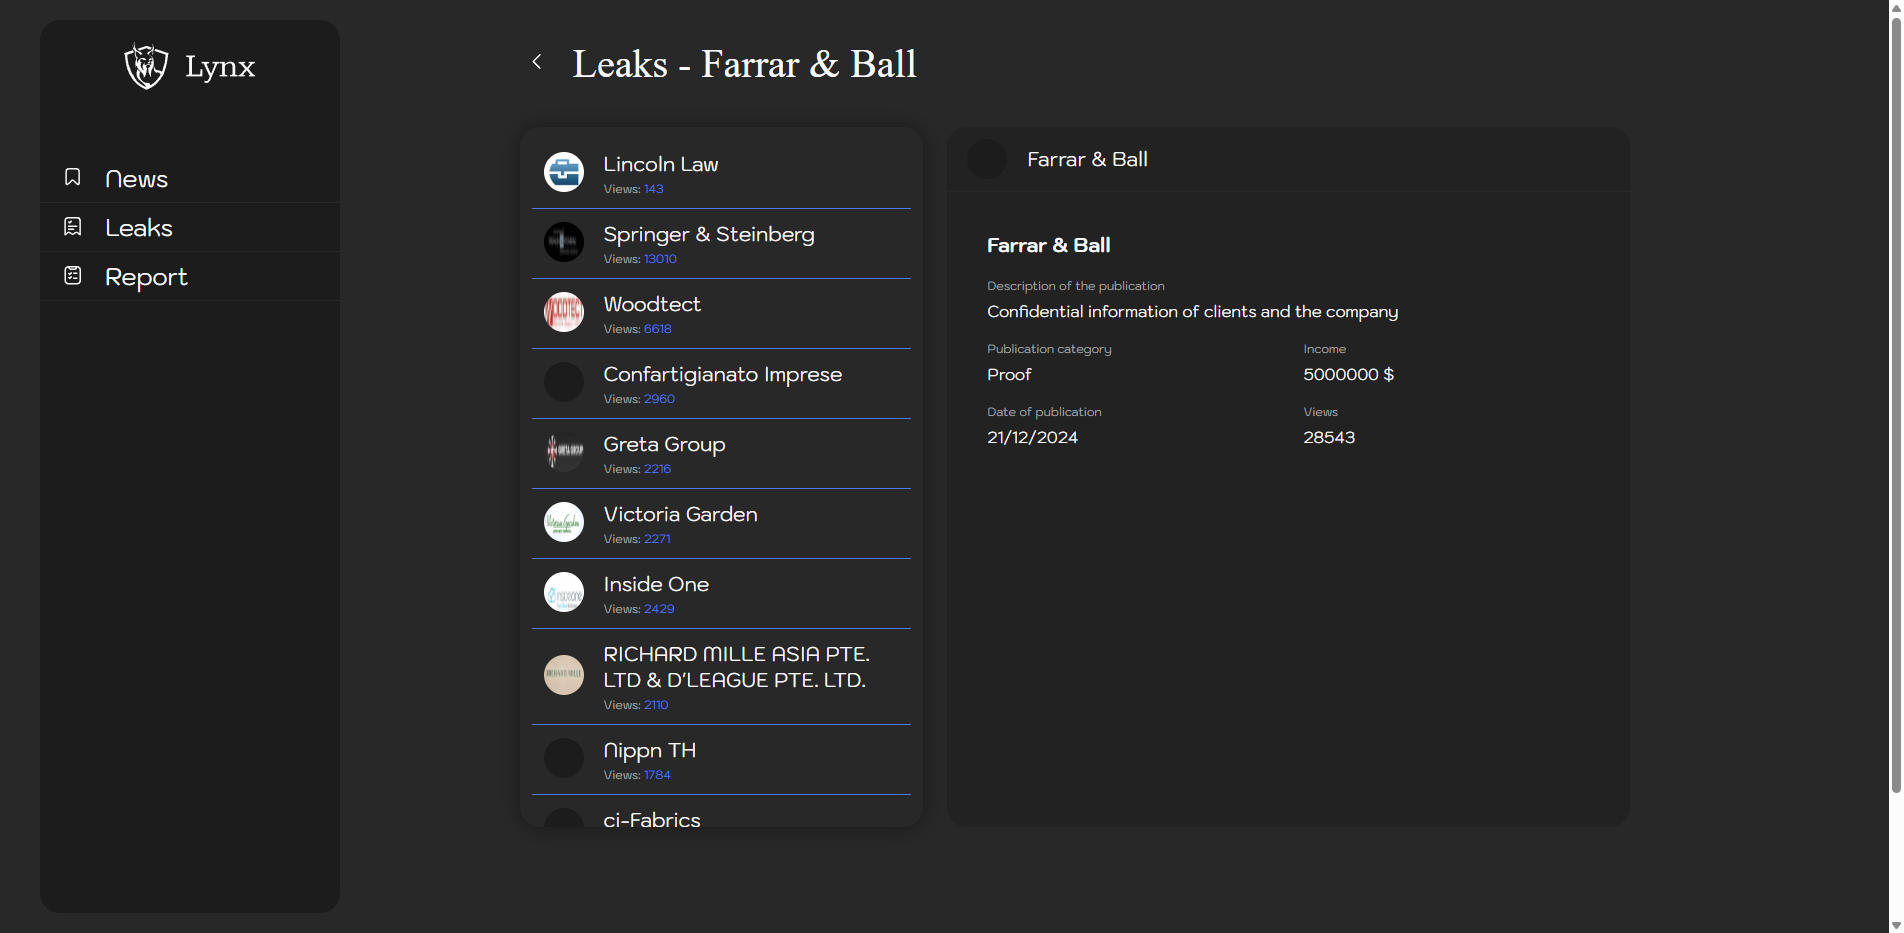1904x933 pixels.
Task: Click the page's vertical scrollbar
Action: point(1895,400)
